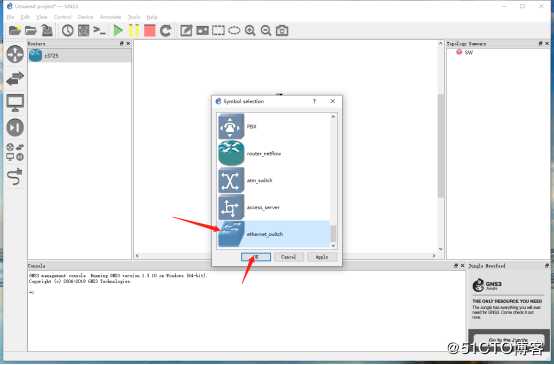Image resolution: width=554 pixels, height=365 pixels.
Task: Click the Zoom out magnifier icon
Action: coord(266,30)
